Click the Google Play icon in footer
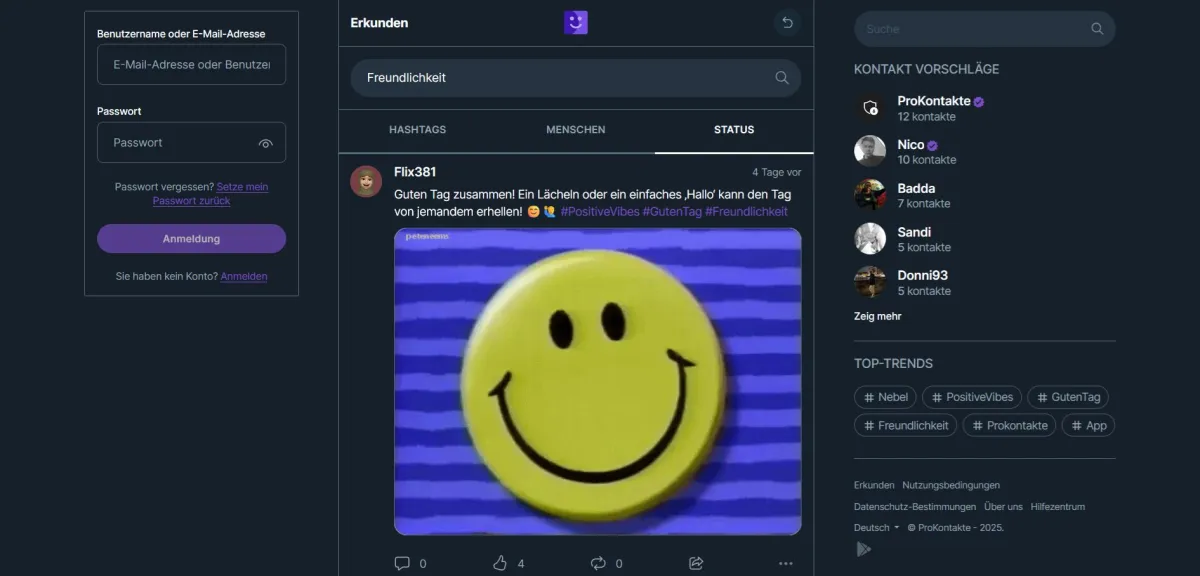The image size is (1200, 576). tap(864, 549)
